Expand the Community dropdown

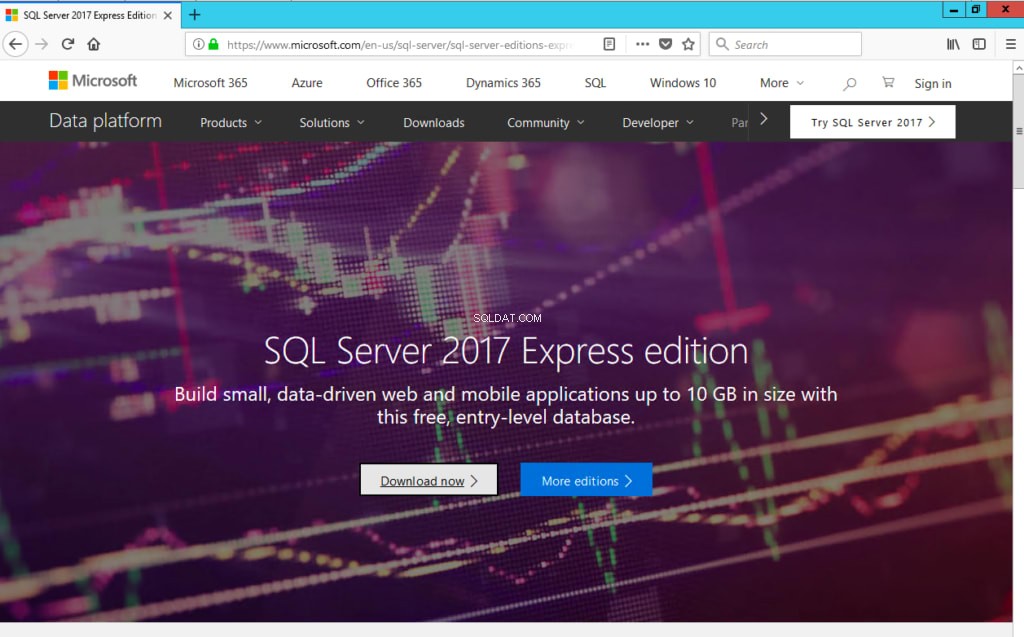click(545, 123)
